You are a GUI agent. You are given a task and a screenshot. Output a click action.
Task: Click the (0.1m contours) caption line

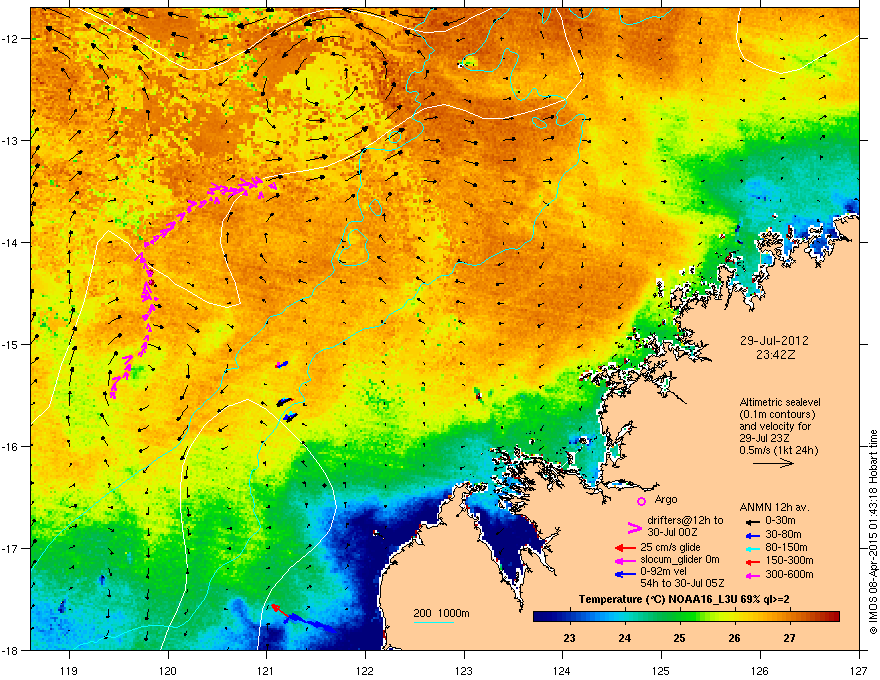(777, 415)
